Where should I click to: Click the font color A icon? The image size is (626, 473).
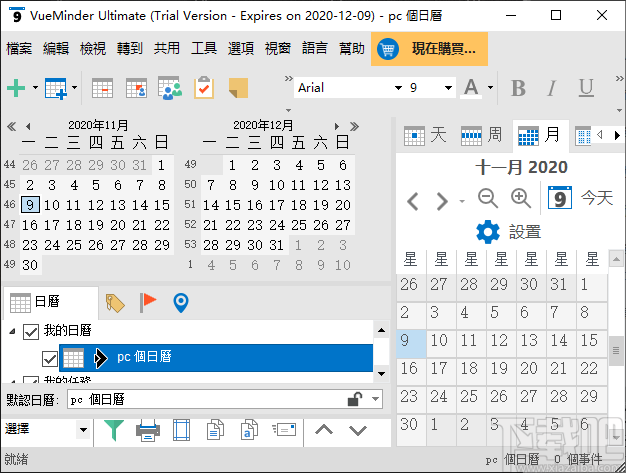click(x=471, y=88)
